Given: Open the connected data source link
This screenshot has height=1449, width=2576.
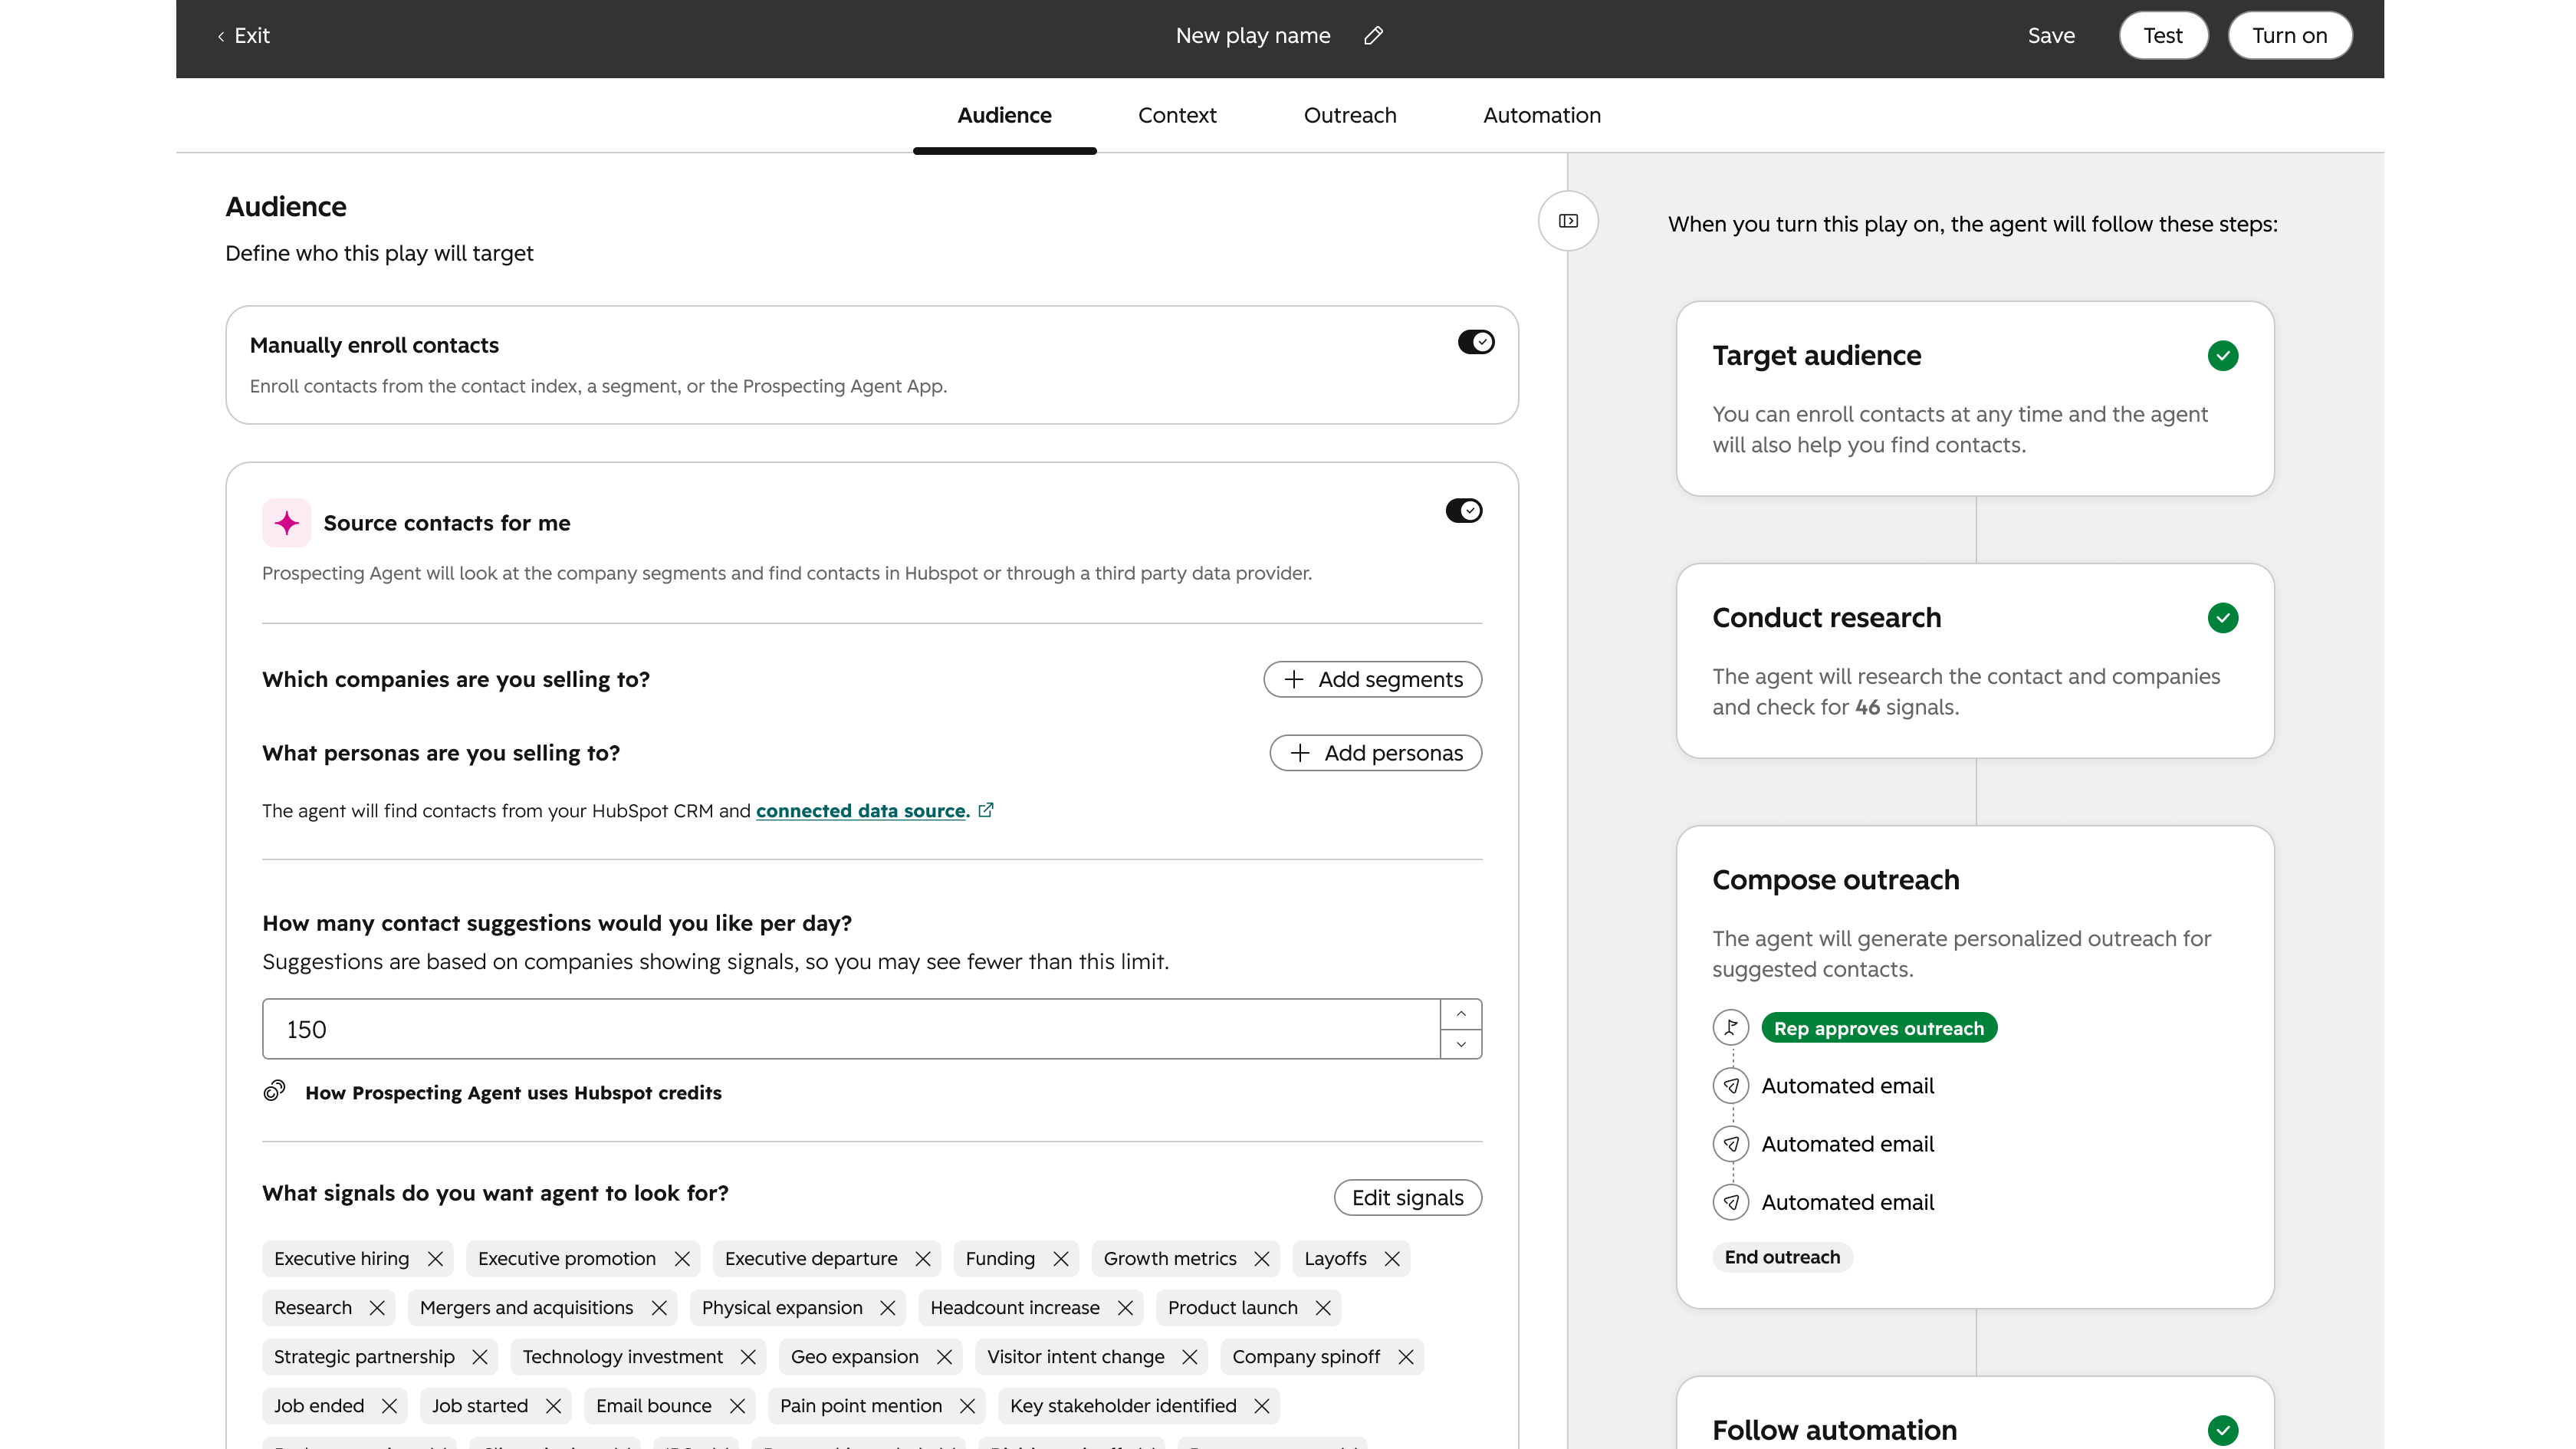Looking at the screenshot, I should coord(862,810).
